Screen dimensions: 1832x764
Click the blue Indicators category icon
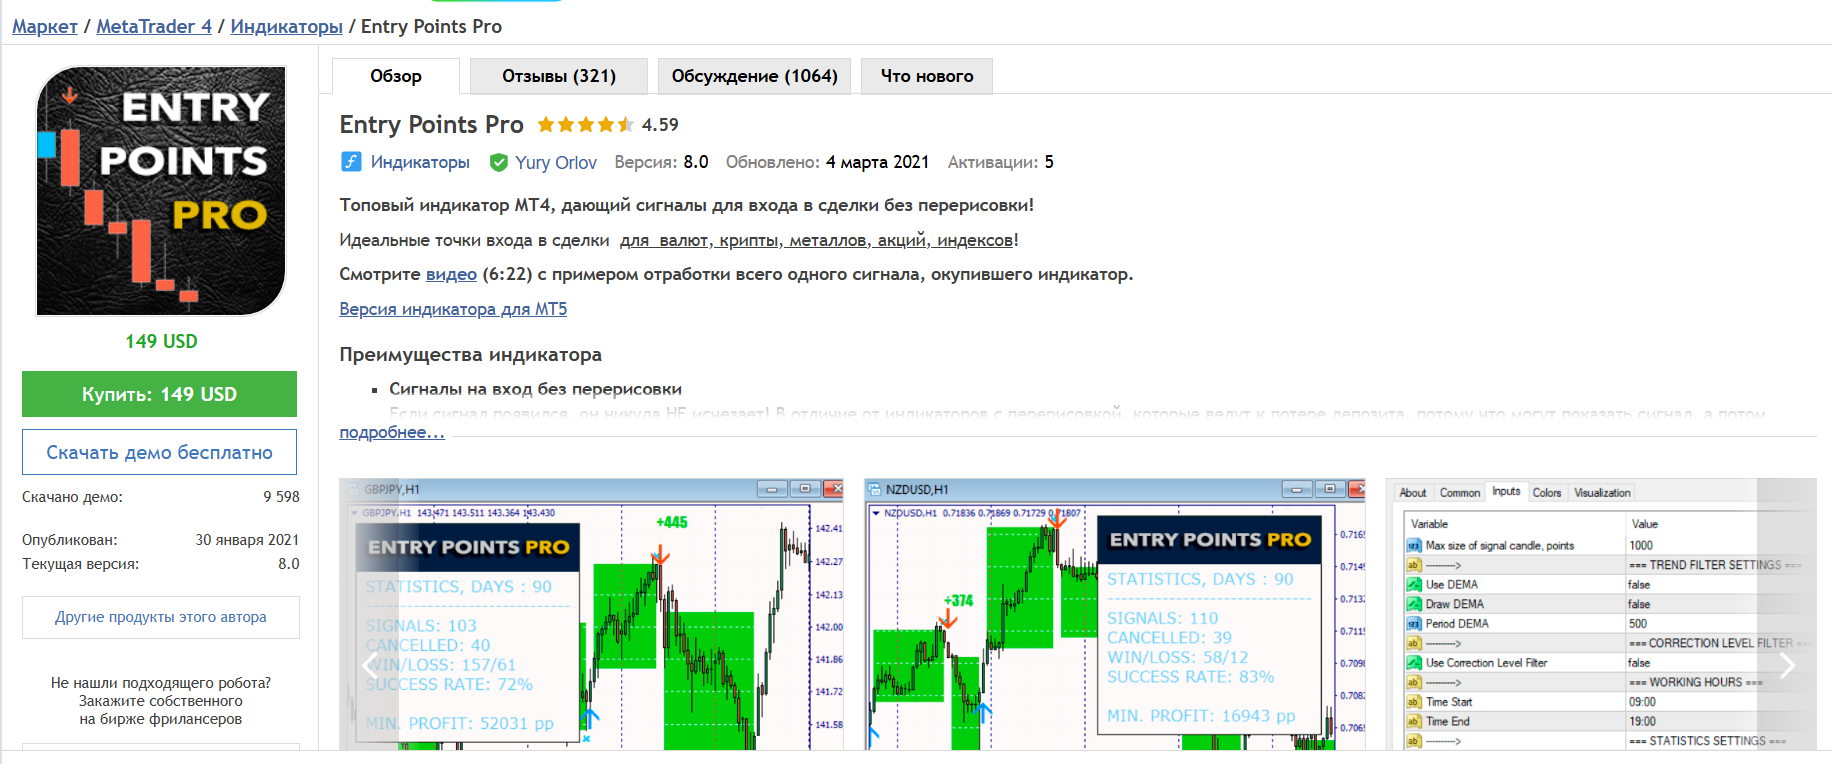pos(351,162)
